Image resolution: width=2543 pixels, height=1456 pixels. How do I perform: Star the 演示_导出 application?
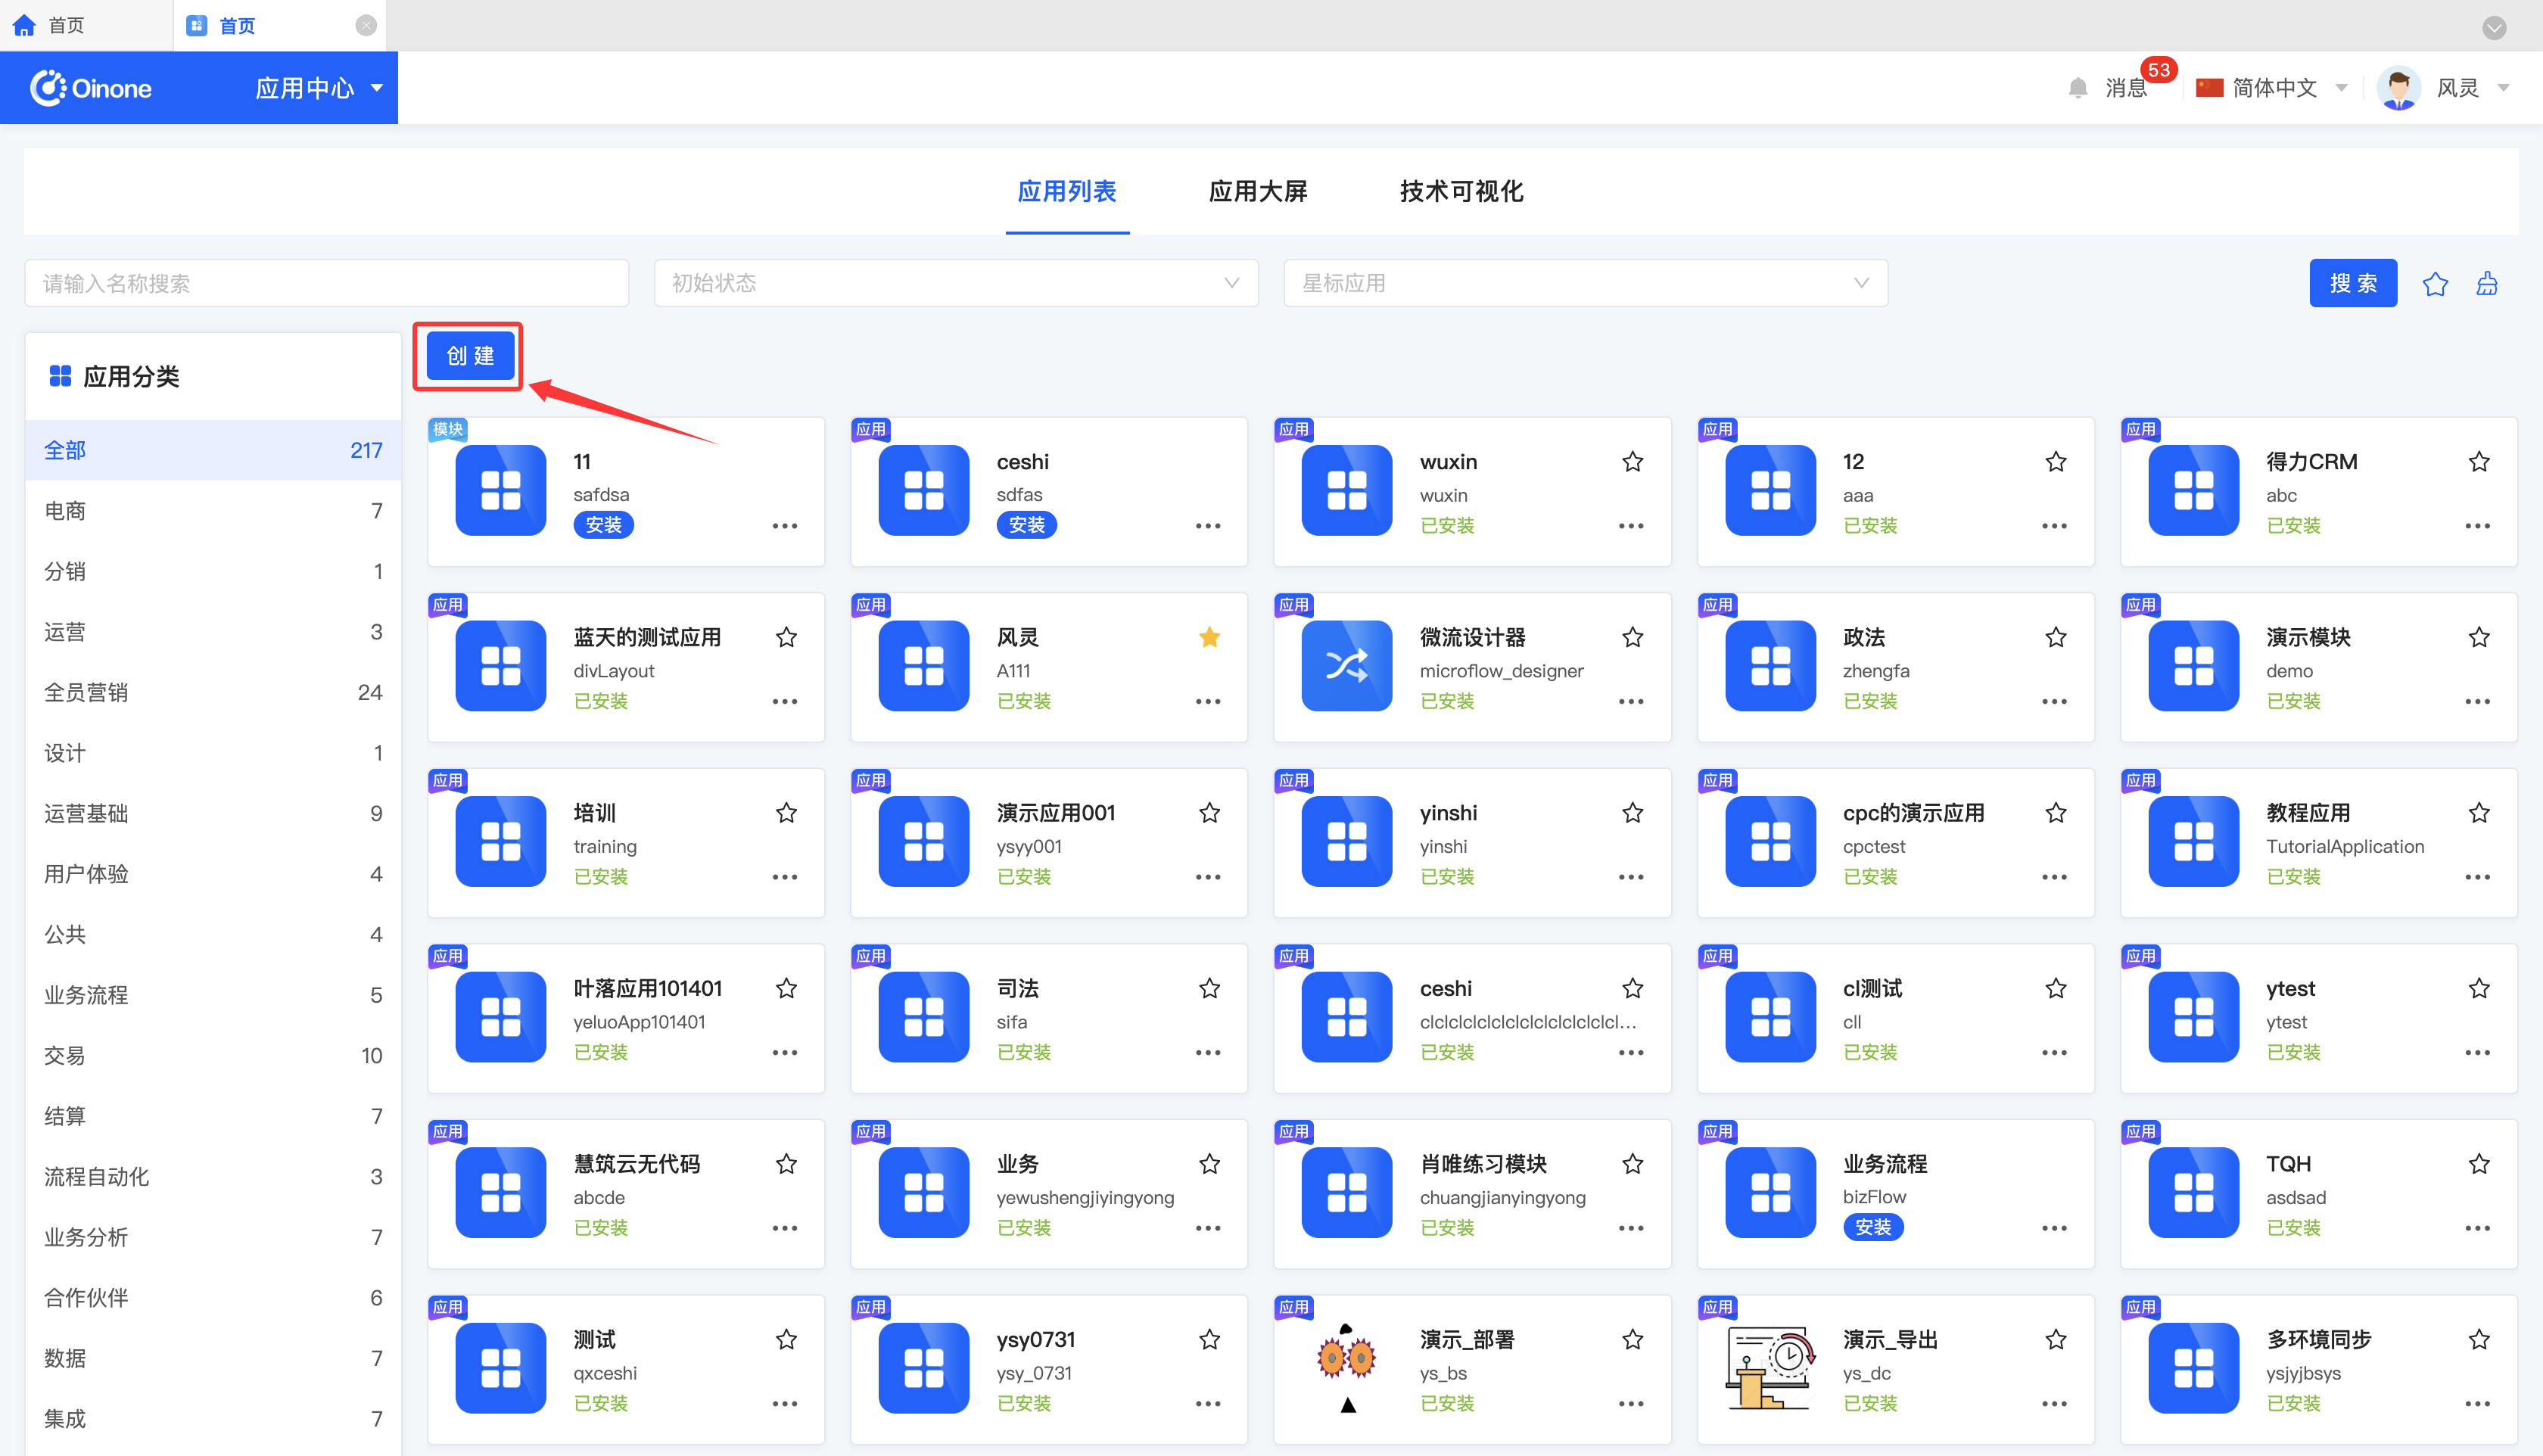[x=2055, y=1339]
